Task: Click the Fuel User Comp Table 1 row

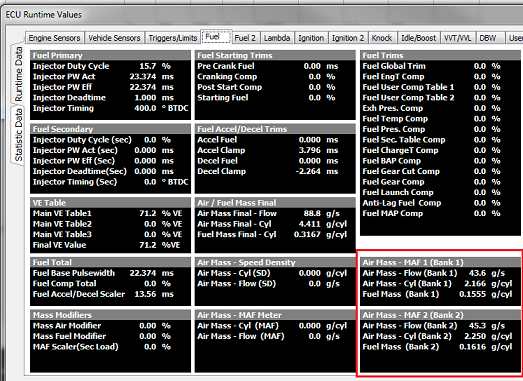Action: 440,87
